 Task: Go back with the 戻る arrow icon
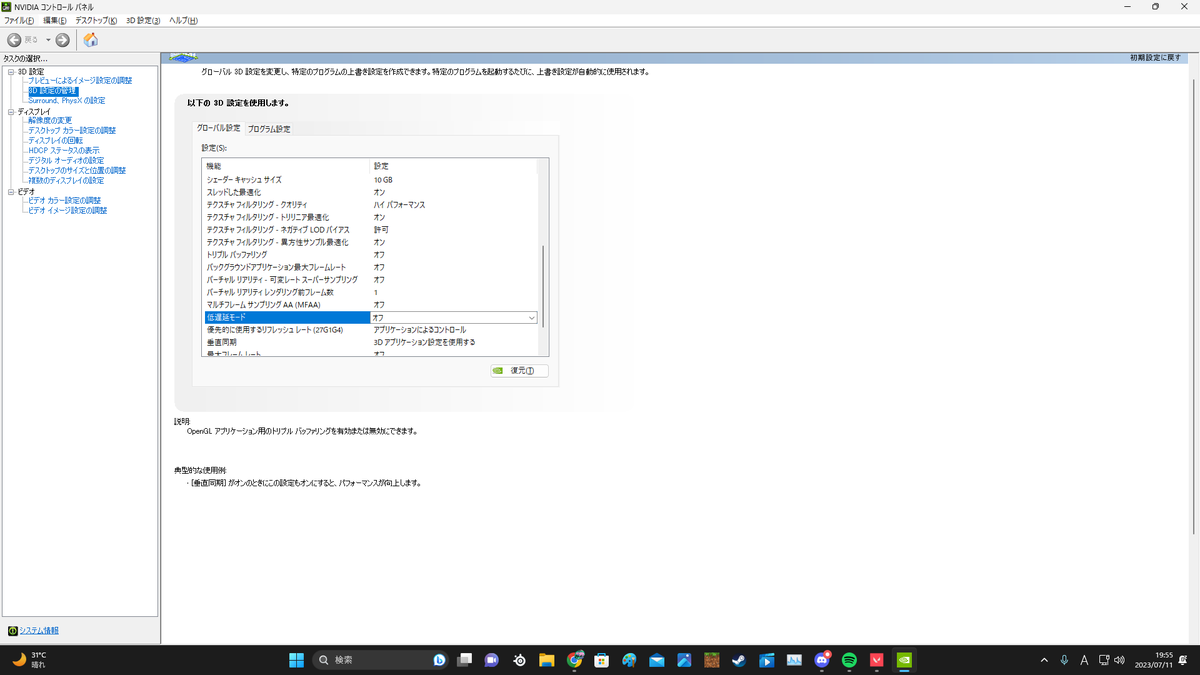[x=14, y=40]
